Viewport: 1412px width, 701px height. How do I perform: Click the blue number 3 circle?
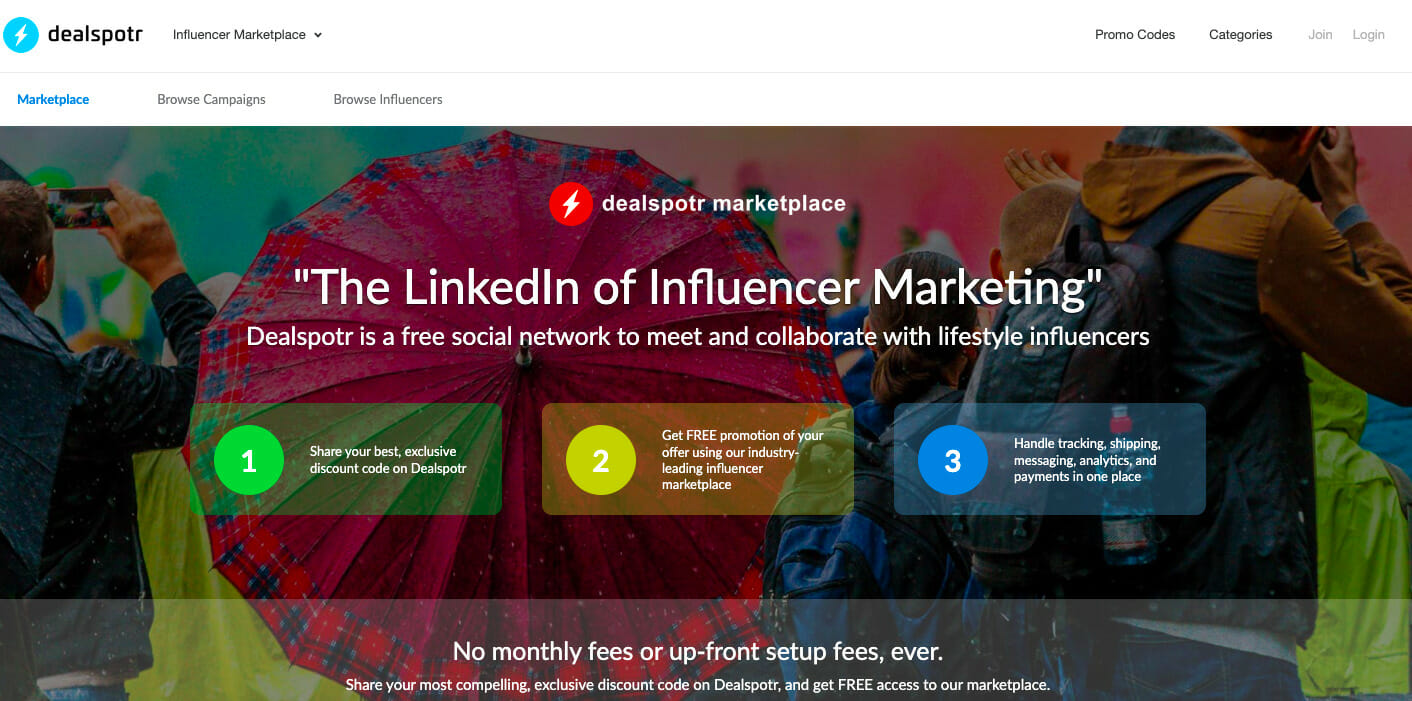point(953,460)
